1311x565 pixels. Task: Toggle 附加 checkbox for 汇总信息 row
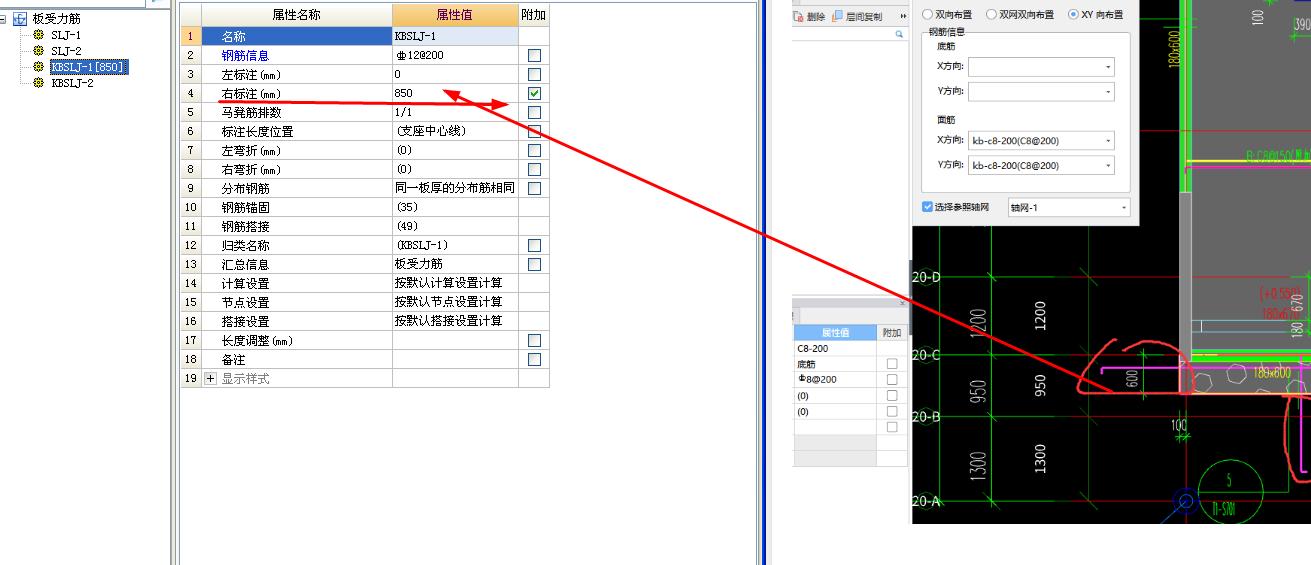tap(534, 264)
